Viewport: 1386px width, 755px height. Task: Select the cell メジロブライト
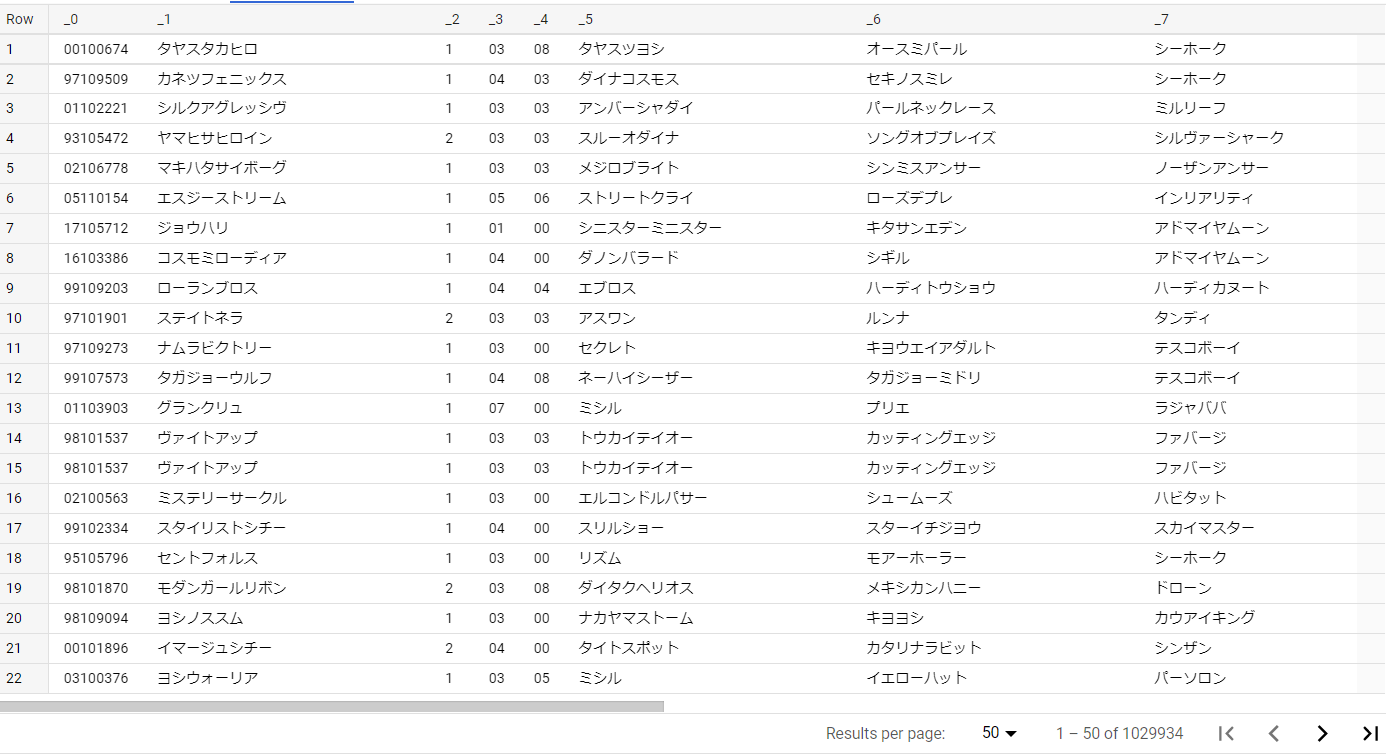(629, 168)
